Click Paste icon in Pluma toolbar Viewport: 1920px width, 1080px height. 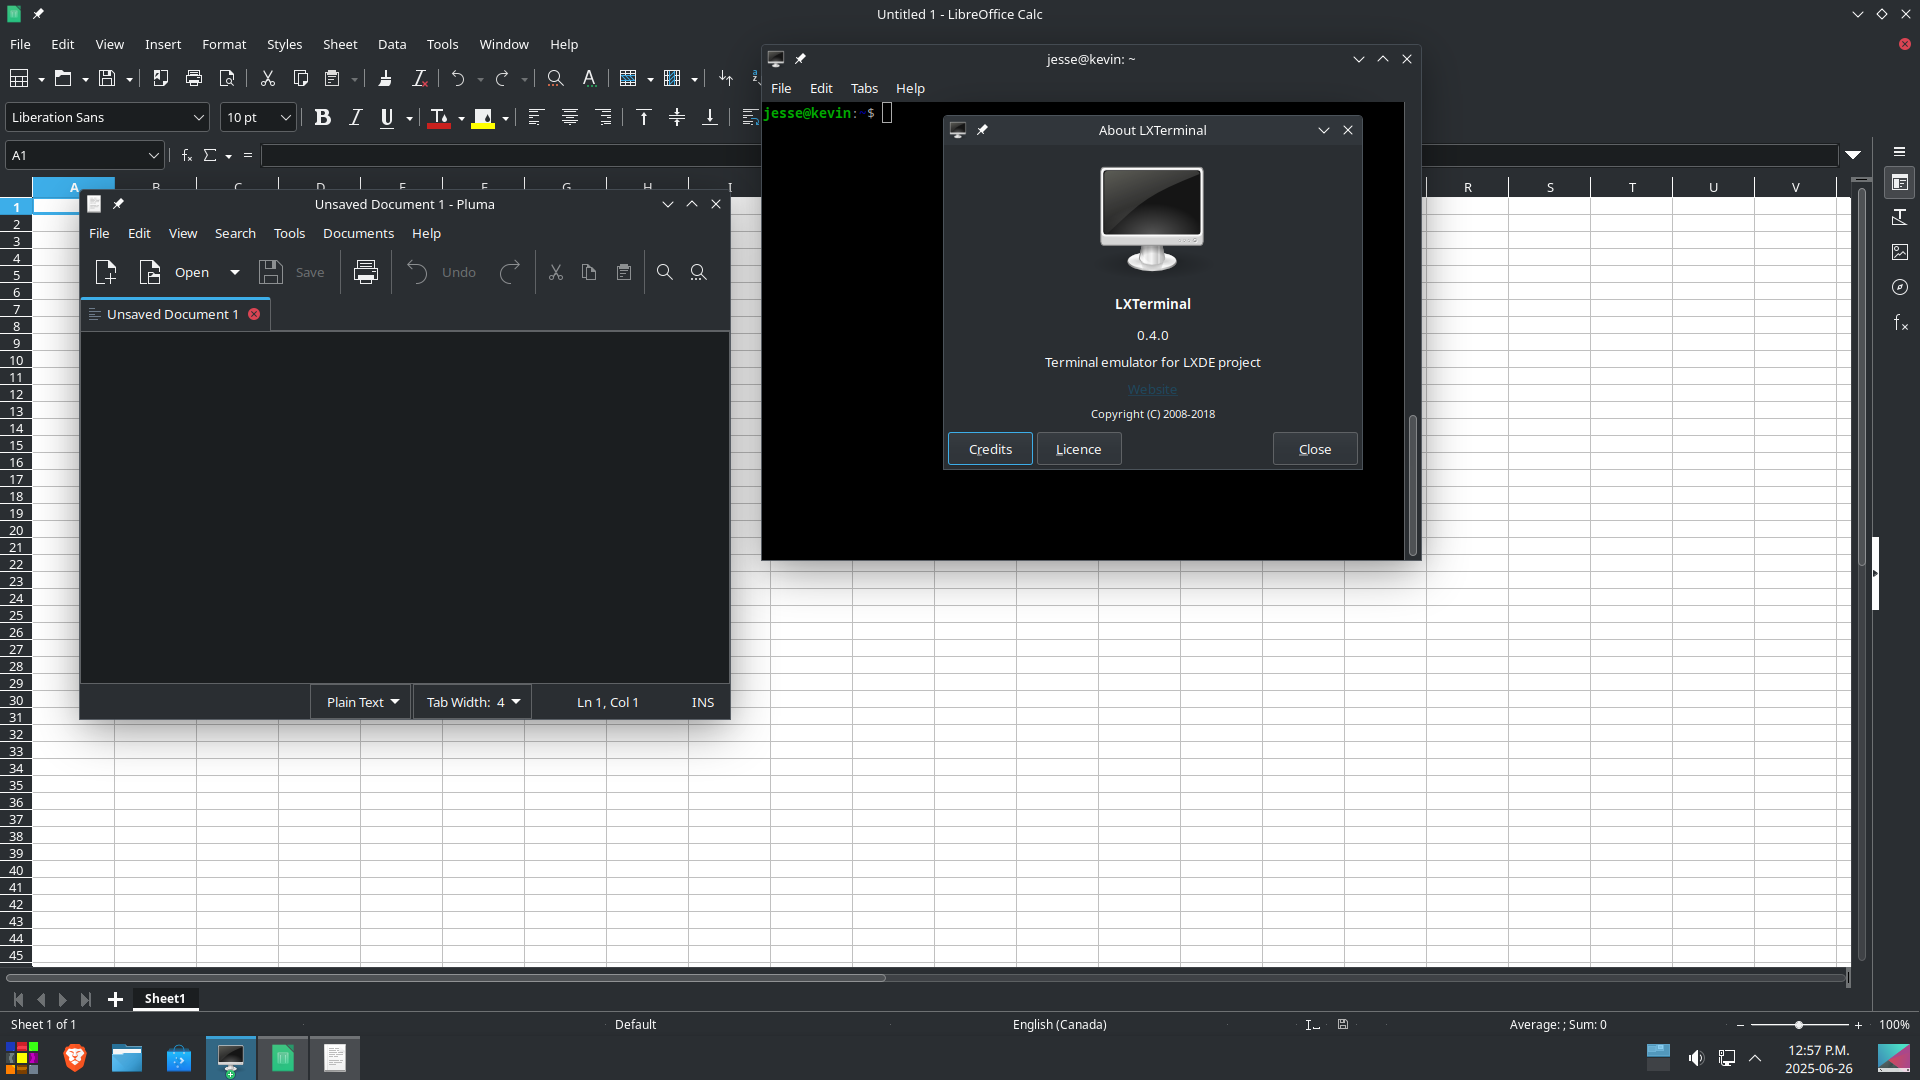pyautogui.click(x=624, y=272)
